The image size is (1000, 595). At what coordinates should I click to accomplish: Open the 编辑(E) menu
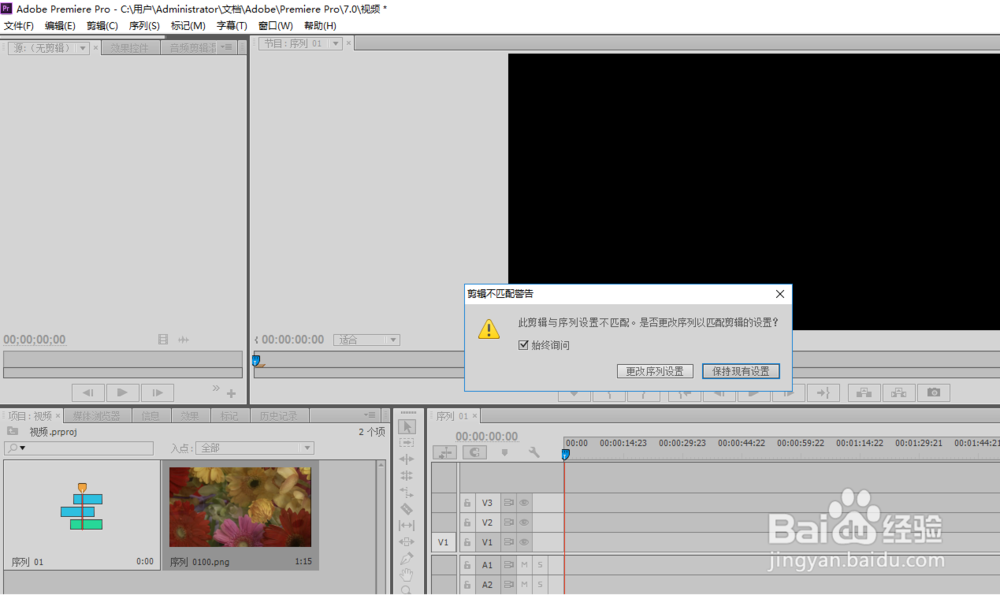[x=60, y=26]
